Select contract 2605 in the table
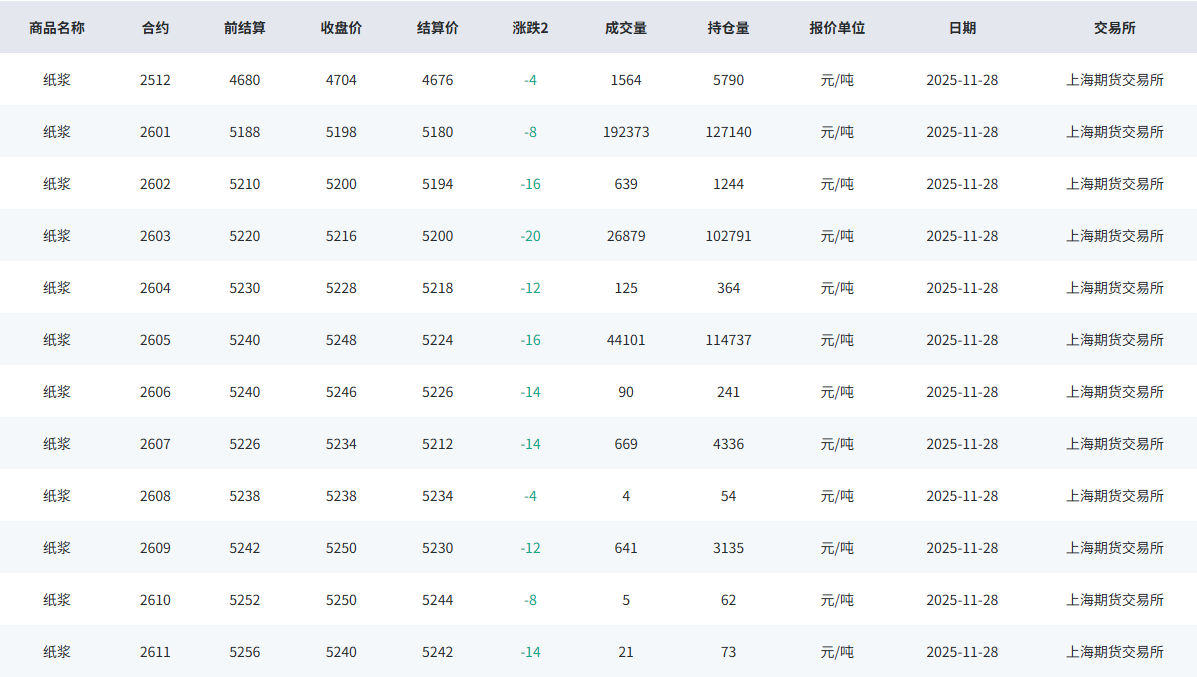 [155, 340]
